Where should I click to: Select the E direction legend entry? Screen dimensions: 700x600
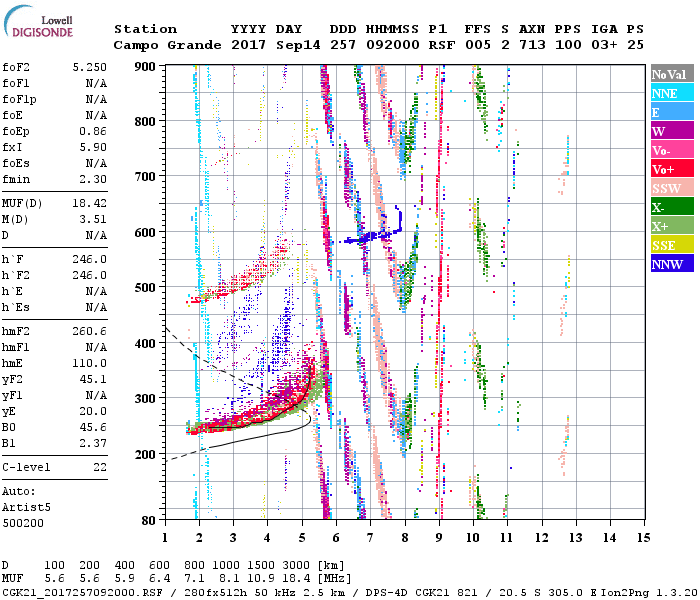pos(671,112)
